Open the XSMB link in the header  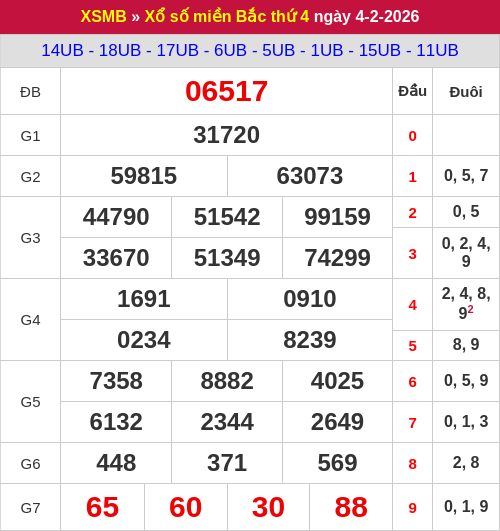(103, 16)
